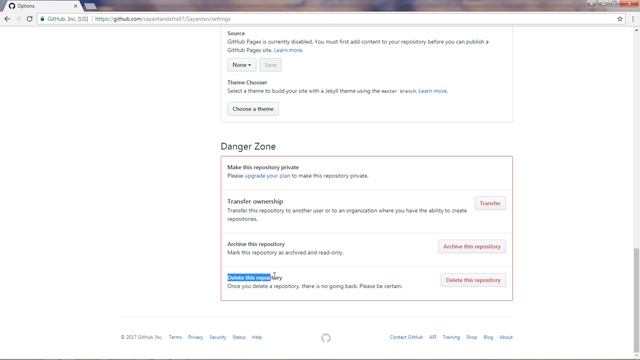The width and height of the screenshot is (640, 360).
Task: Open the None source dropdown
Action: pos(242,65)
